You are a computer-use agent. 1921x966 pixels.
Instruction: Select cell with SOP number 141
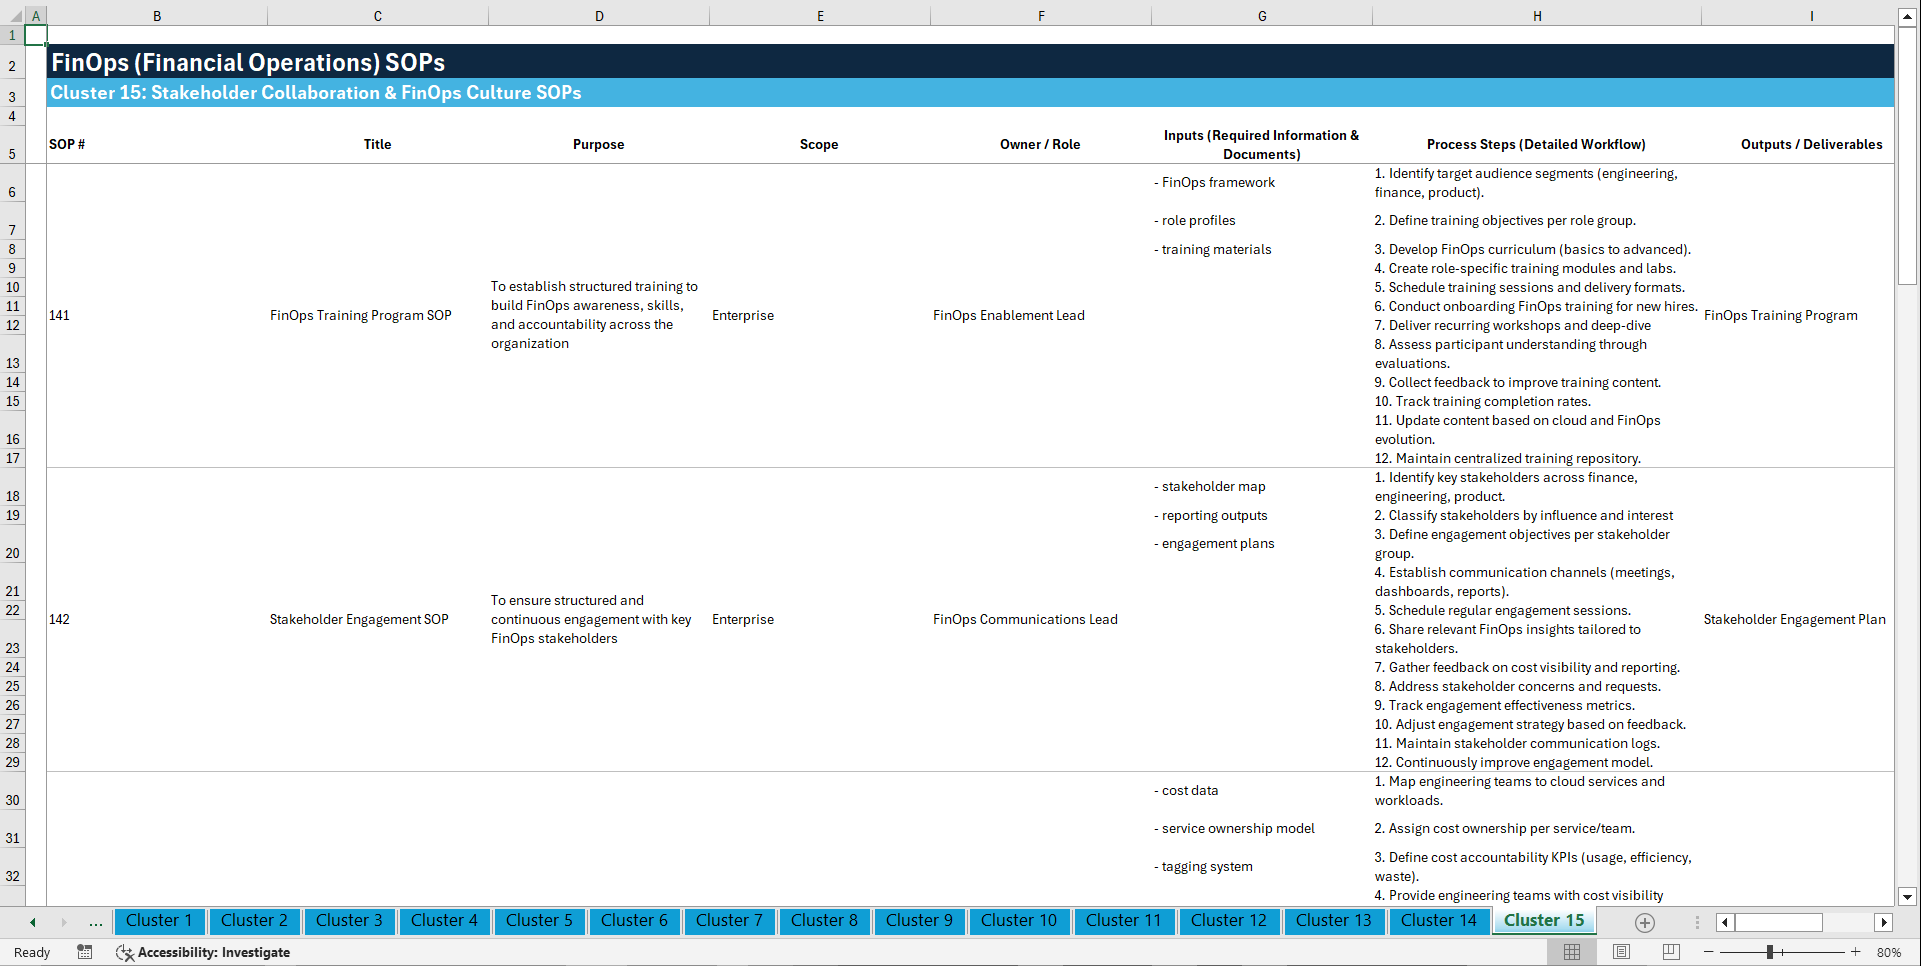coord(157,316)
